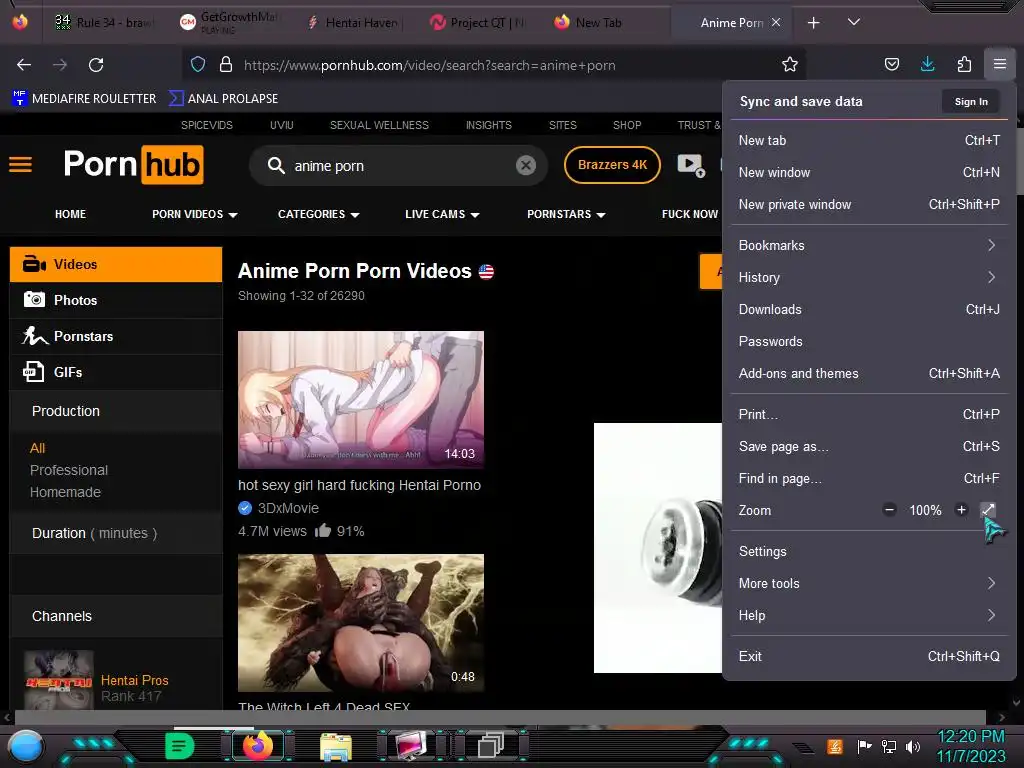
Task: Click the Firefox taskbar icon
Action: (257, 746)
